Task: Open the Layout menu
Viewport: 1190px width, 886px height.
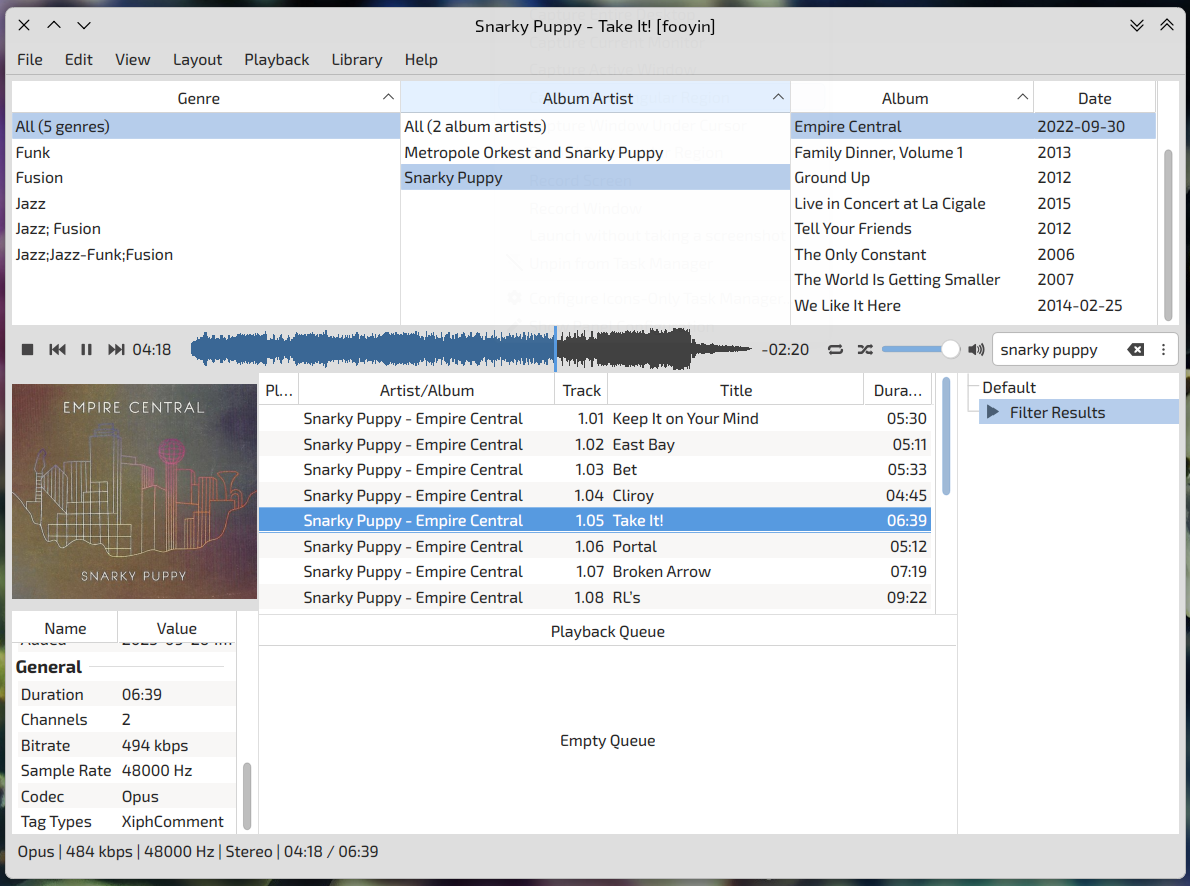Action: click(197, 59)
